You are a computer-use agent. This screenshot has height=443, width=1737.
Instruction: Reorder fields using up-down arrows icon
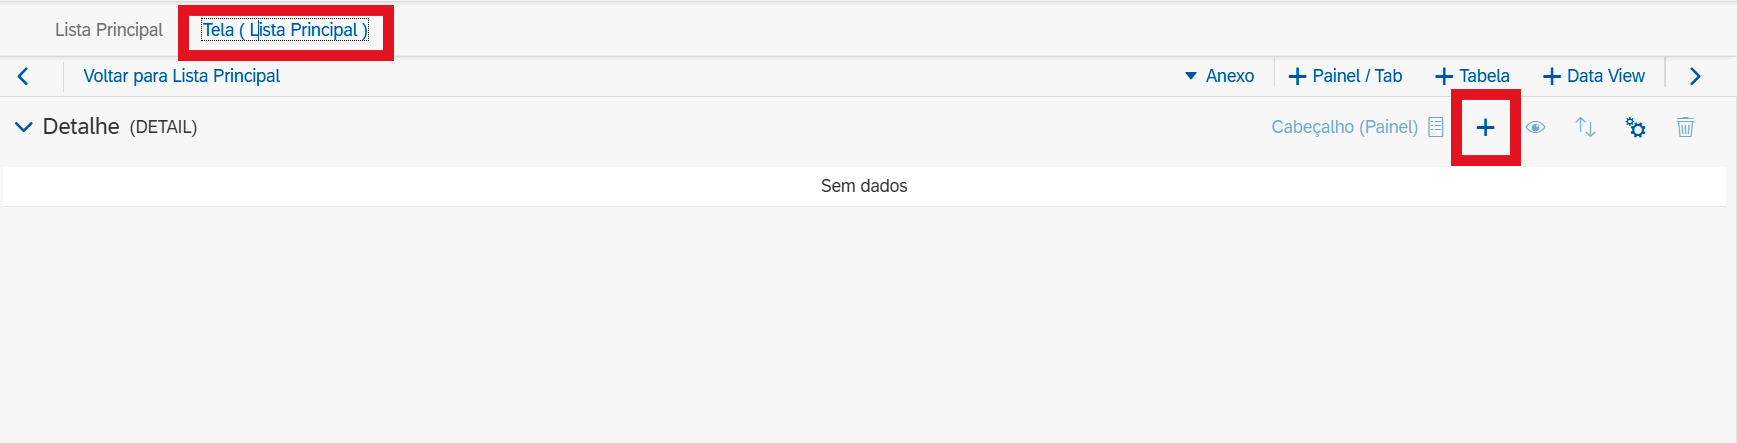tap(1585, 127)
